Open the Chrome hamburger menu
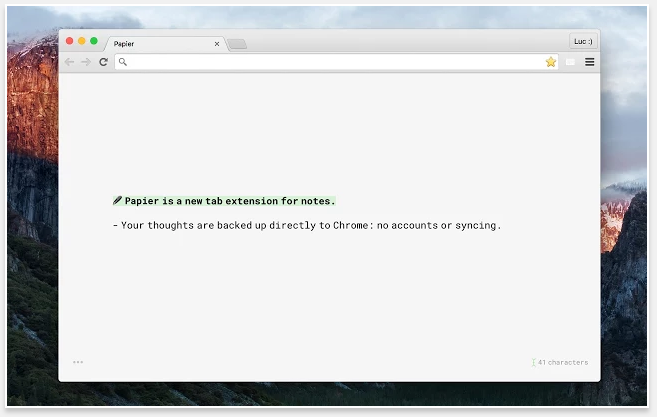 click(590, 62)
